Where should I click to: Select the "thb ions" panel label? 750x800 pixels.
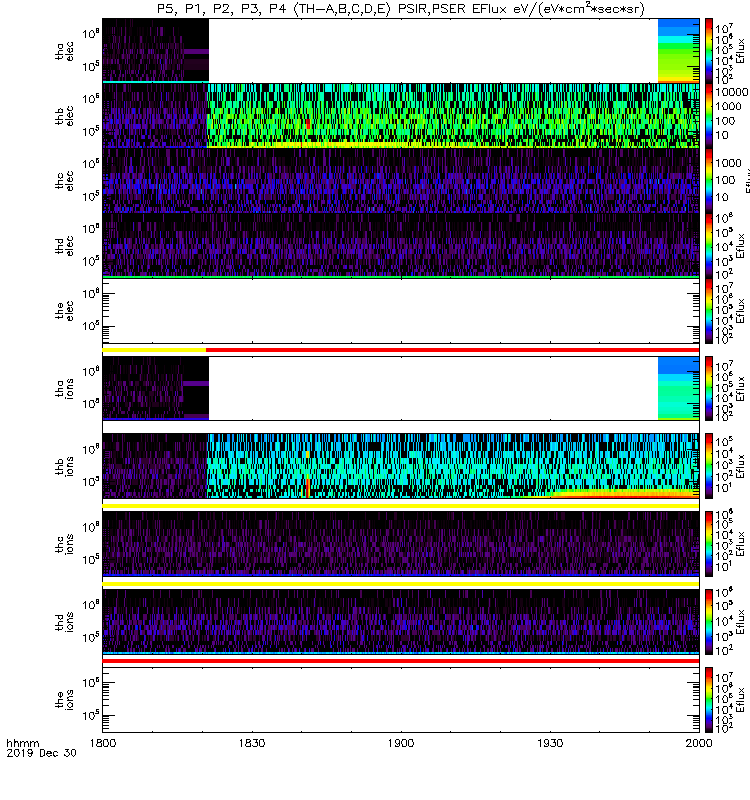64,466
